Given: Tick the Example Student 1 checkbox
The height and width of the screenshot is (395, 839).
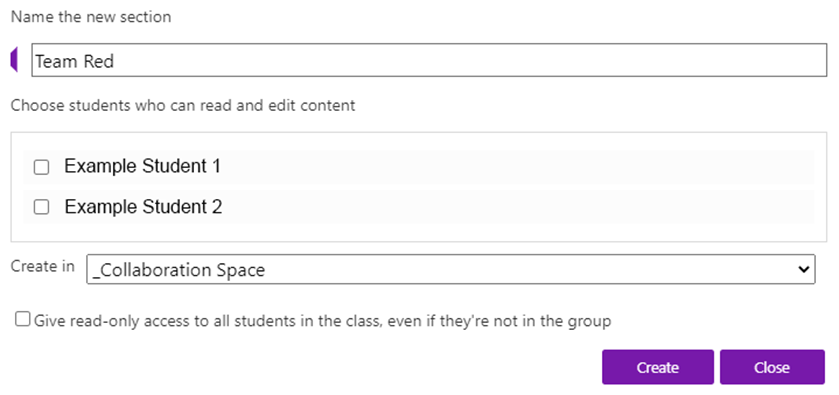Looking at the screenshot, I should coord(41,168).
